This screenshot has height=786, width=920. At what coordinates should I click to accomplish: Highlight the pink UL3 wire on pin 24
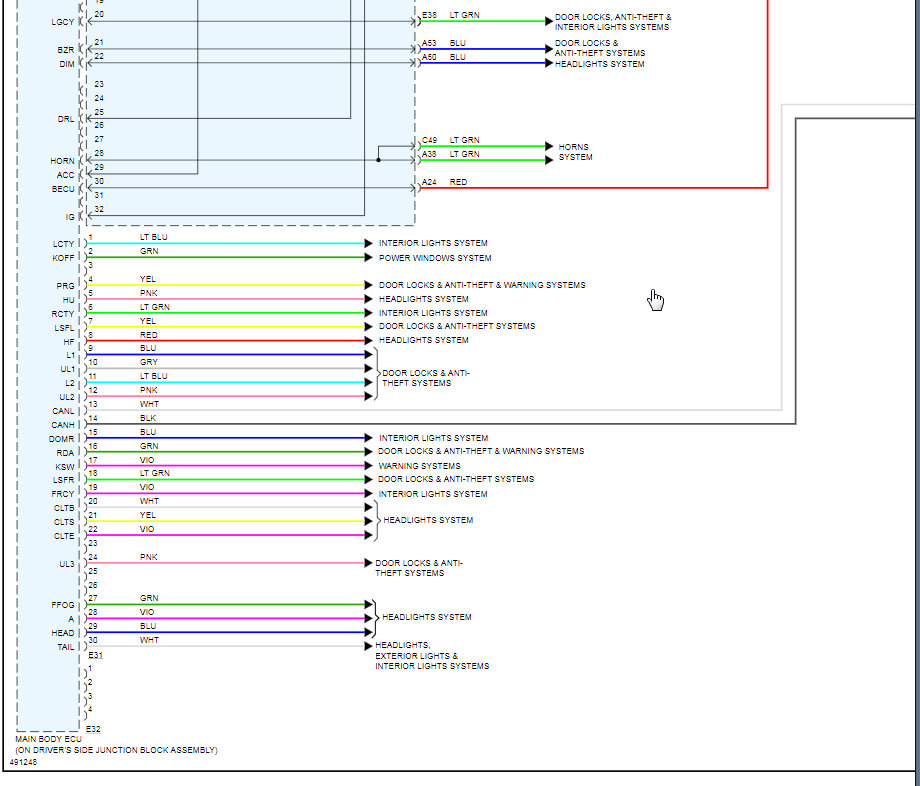coord(226,563)
